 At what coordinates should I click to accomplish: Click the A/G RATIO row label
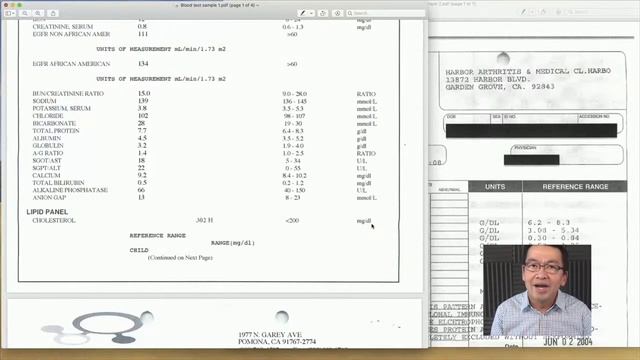[x=47, y=153]
